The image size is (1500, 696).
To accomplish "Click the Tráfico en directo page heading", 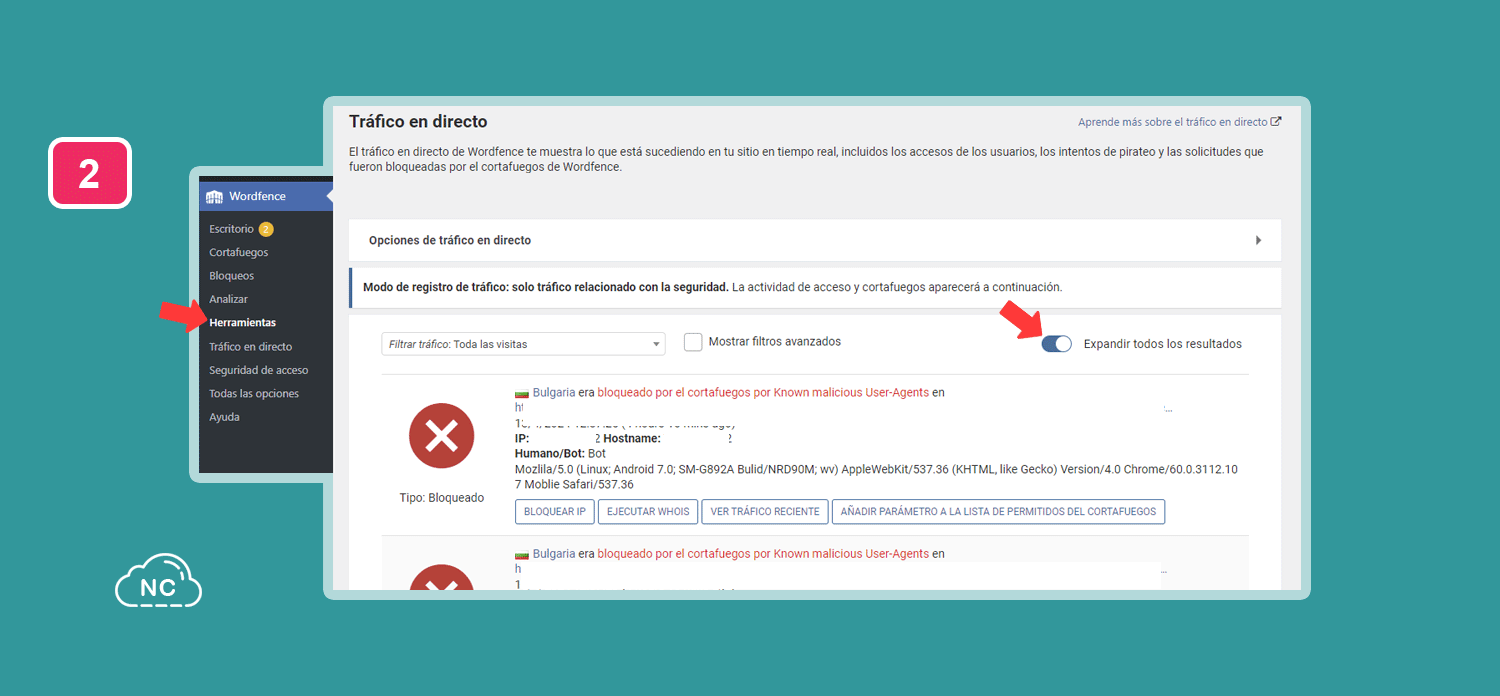I will (x=418, y=122).
